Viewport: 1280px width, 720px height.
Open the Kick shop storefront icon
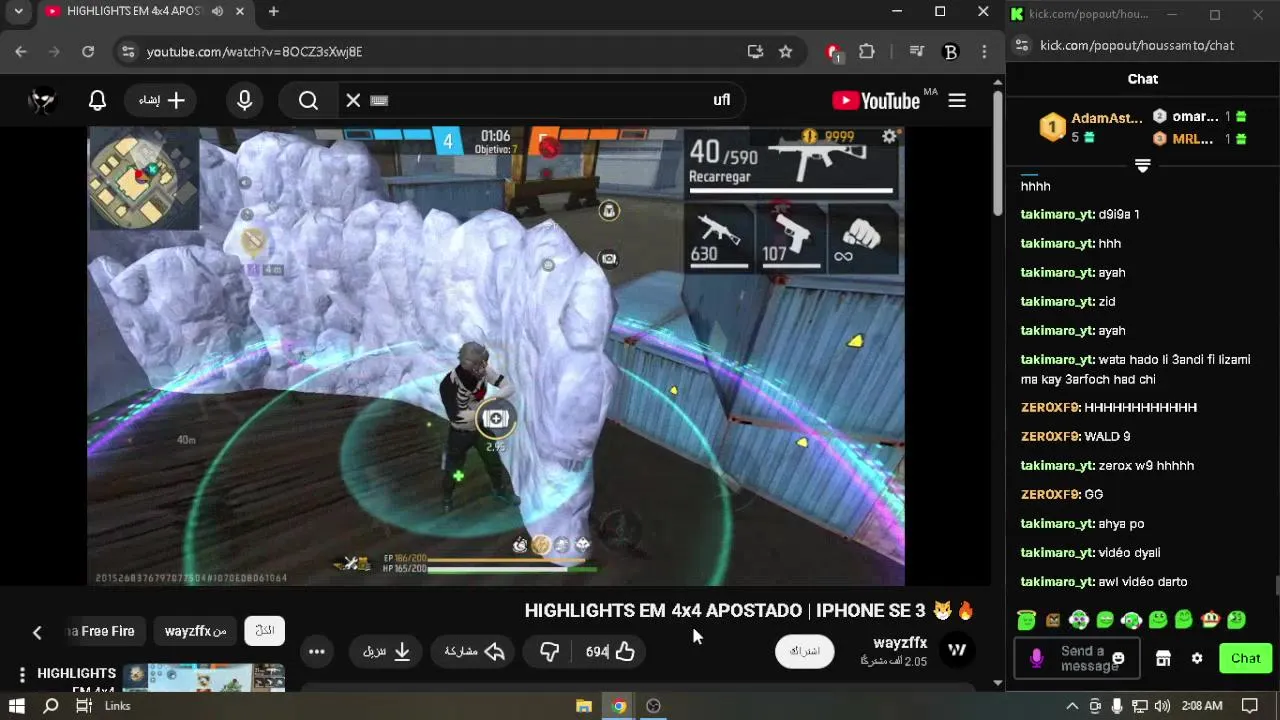coord(1163,658)
